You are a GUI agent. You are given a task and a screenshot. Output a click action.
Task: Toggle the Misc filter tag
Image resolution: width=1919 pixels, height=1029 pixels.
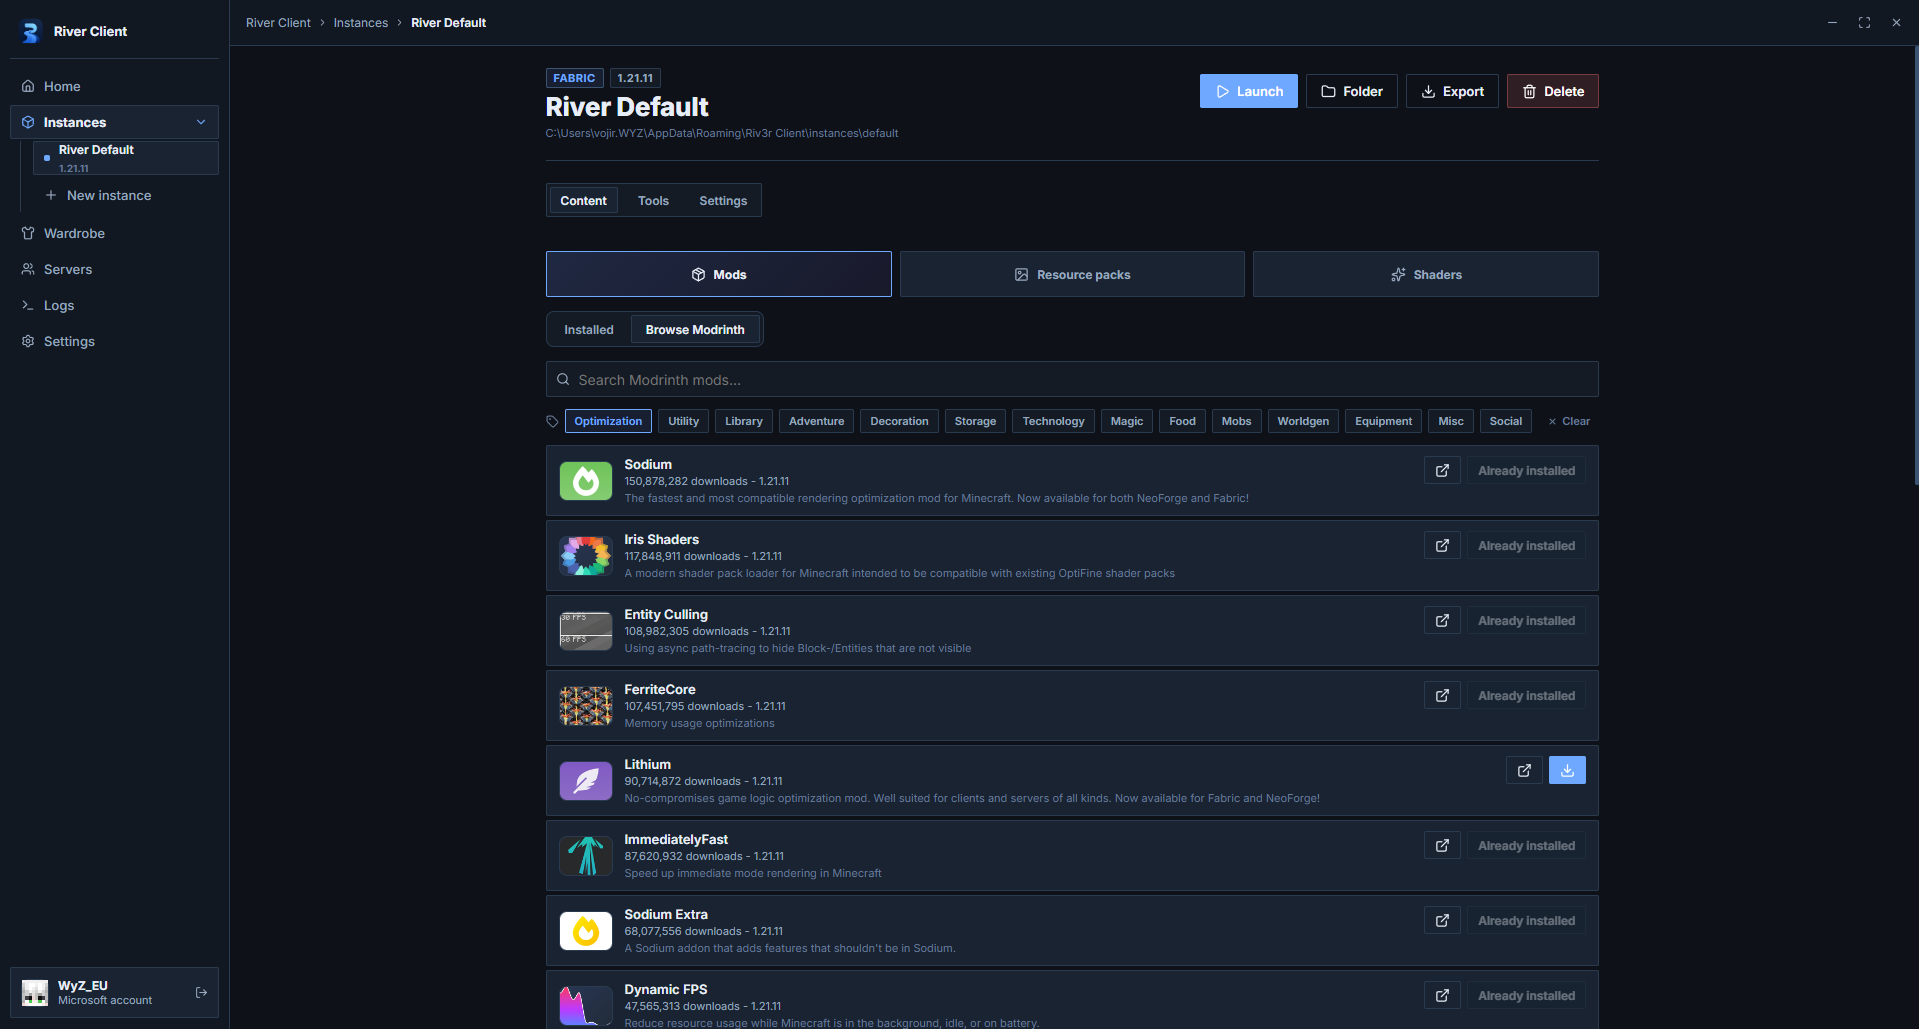(x=1451, y=421)
